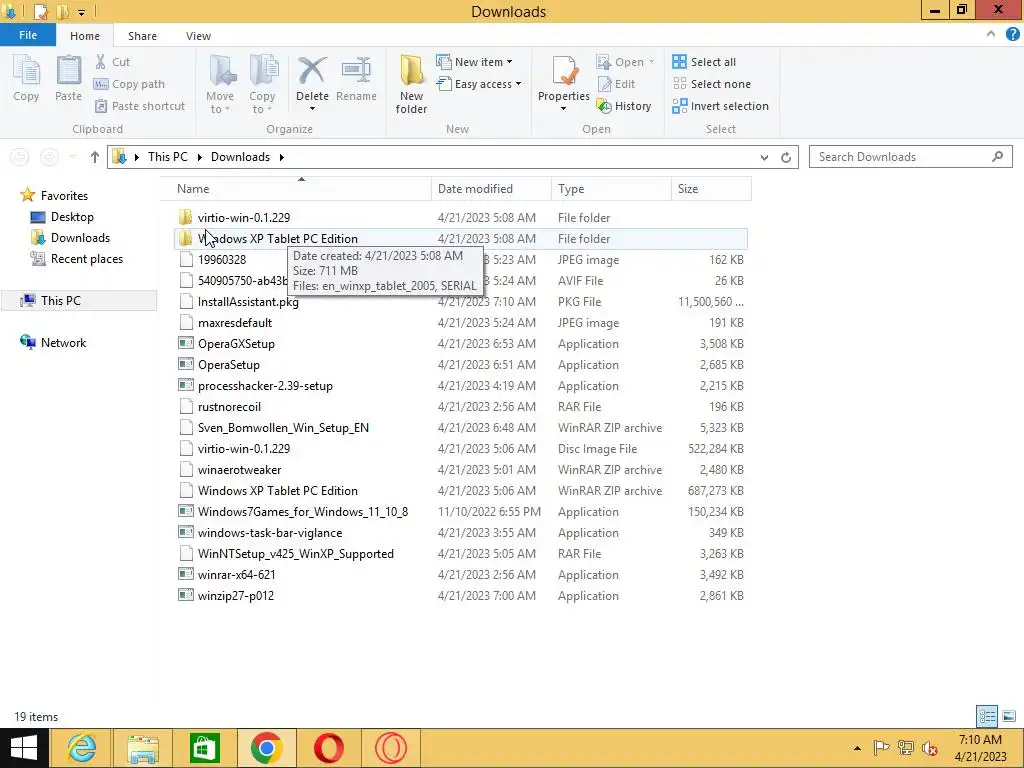Create a New folder from ribbon
The height and width of the screenshot is (768, 1024).
pos(411,84)
